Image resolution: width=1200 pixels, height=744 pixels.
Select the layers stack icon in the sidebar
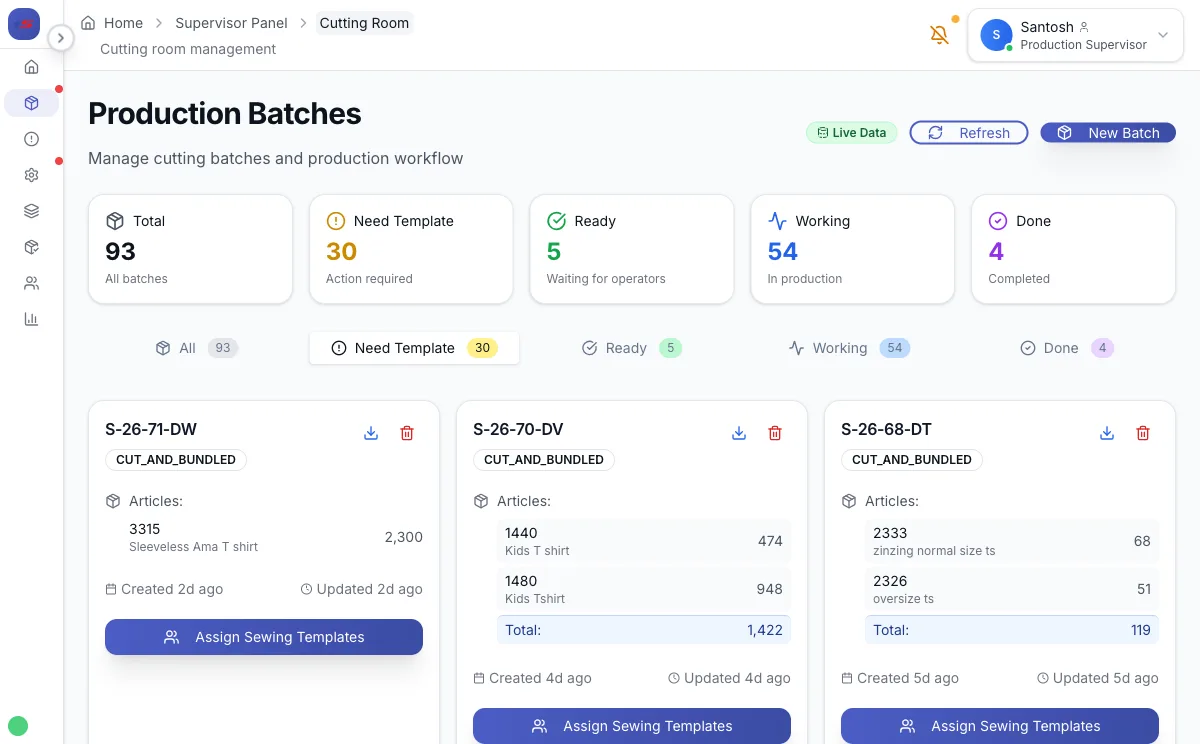coord(30,210)
